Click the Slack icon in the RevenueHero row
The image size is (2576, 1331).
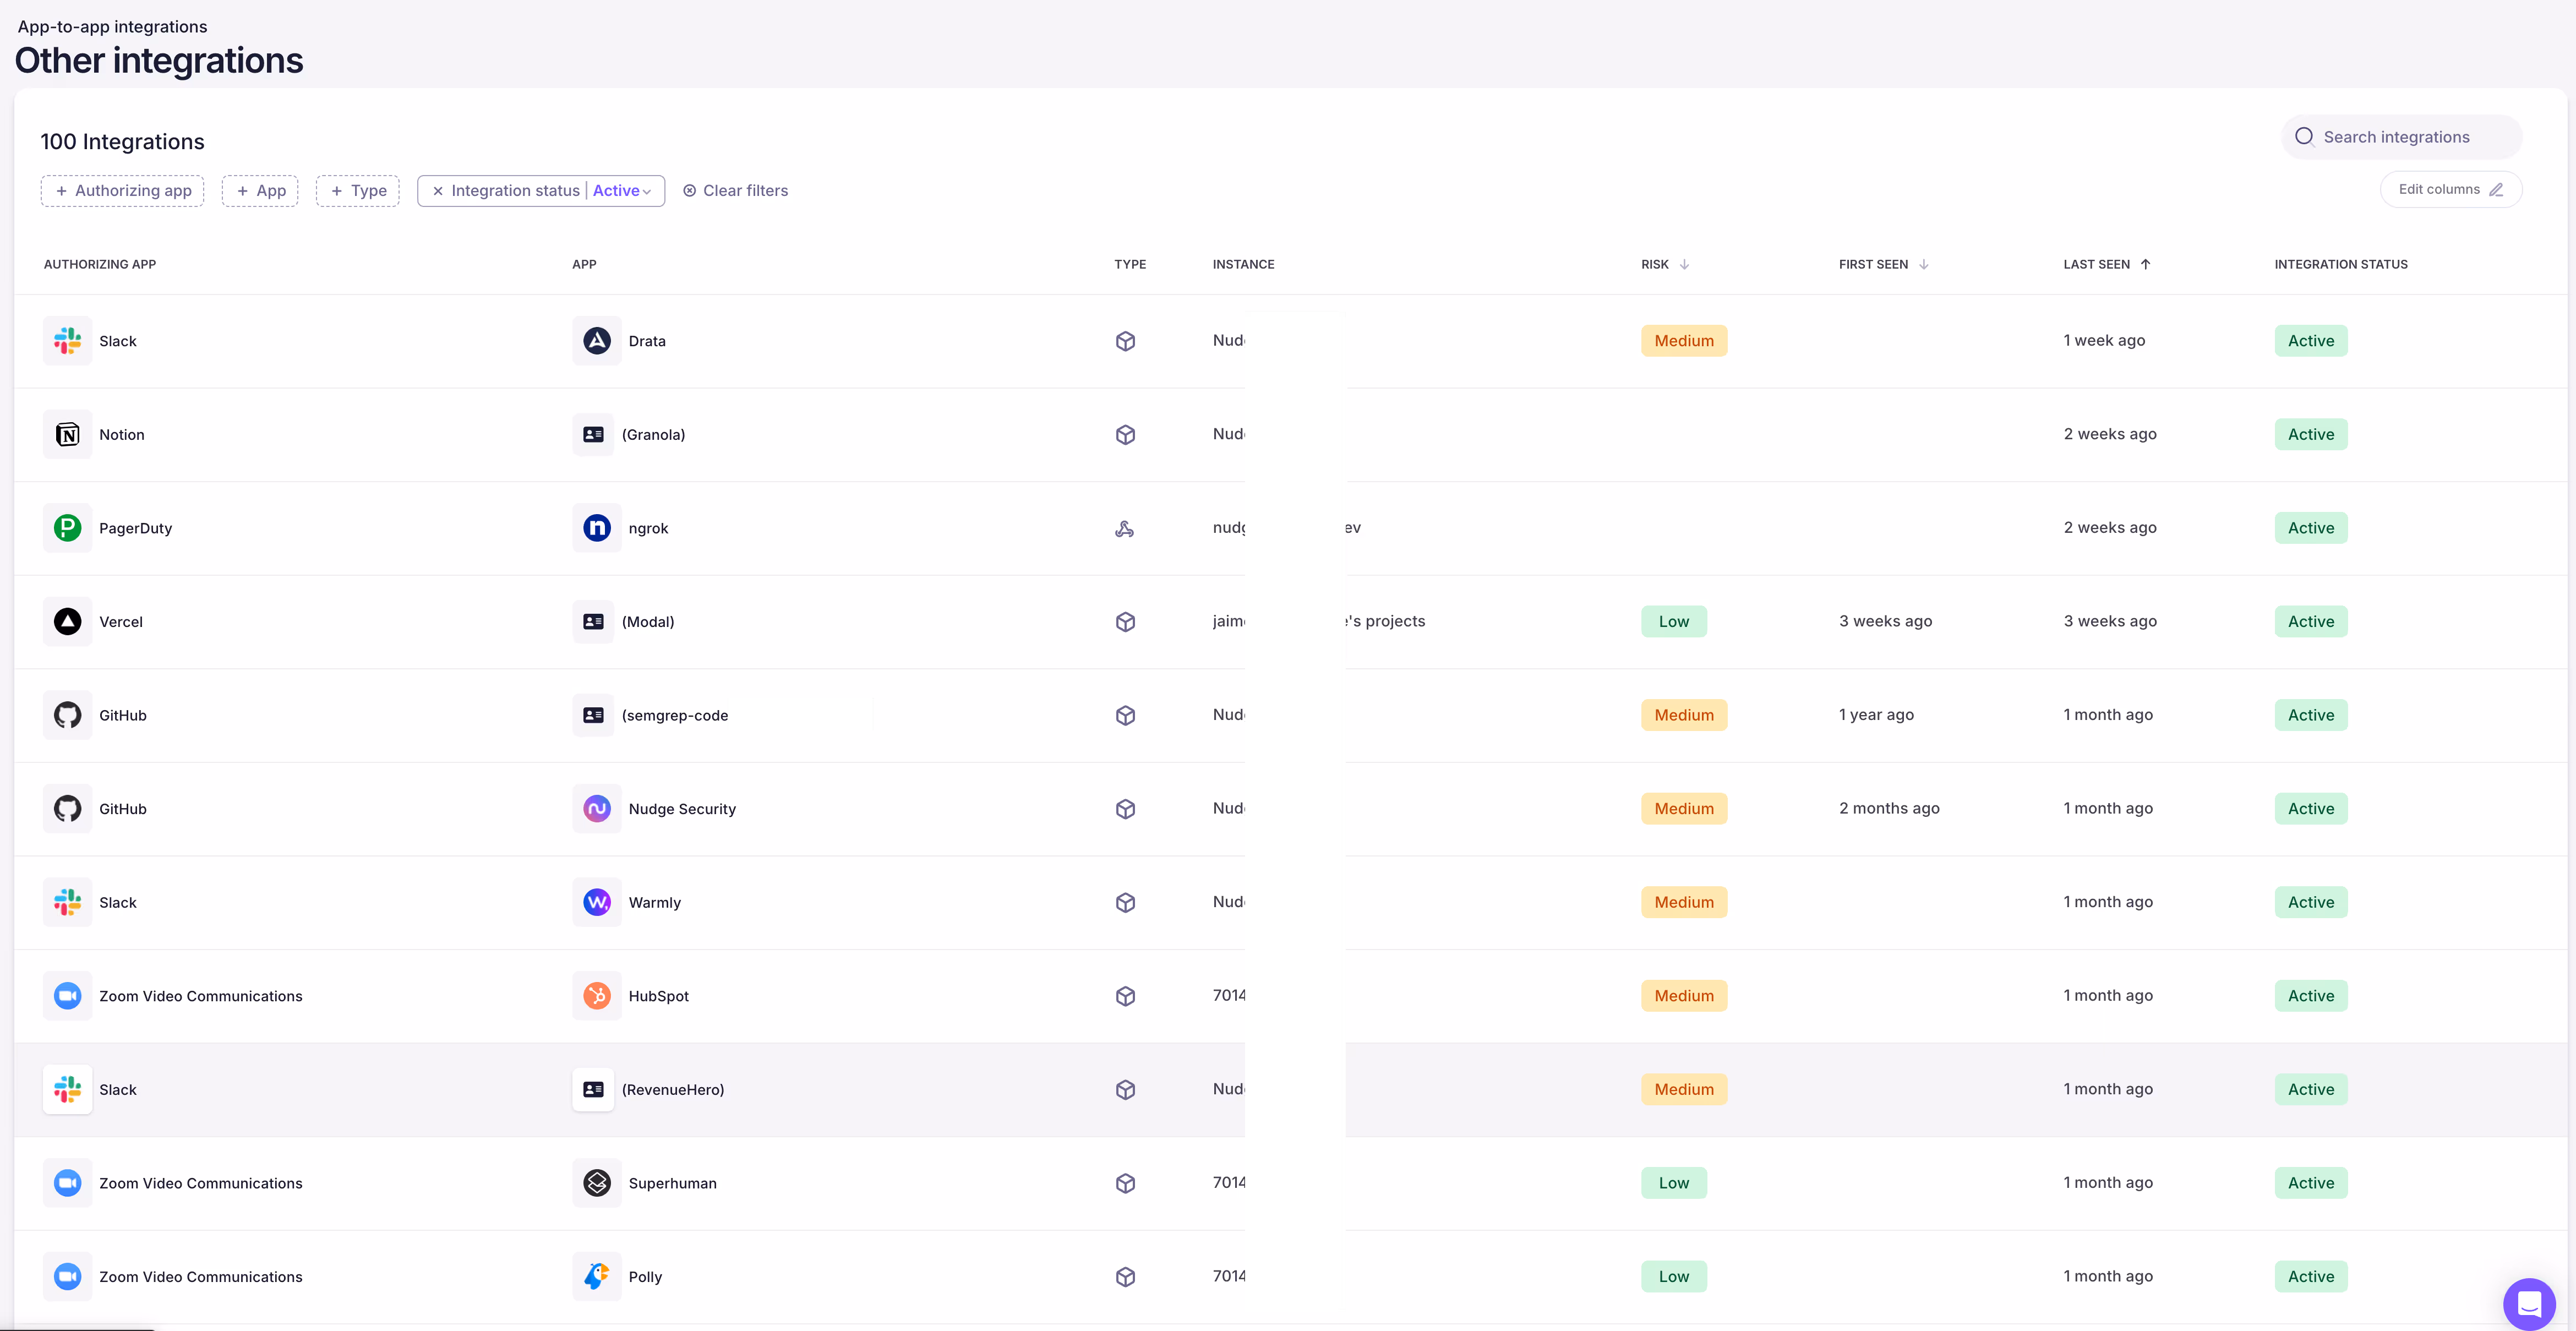[67, 1090]
